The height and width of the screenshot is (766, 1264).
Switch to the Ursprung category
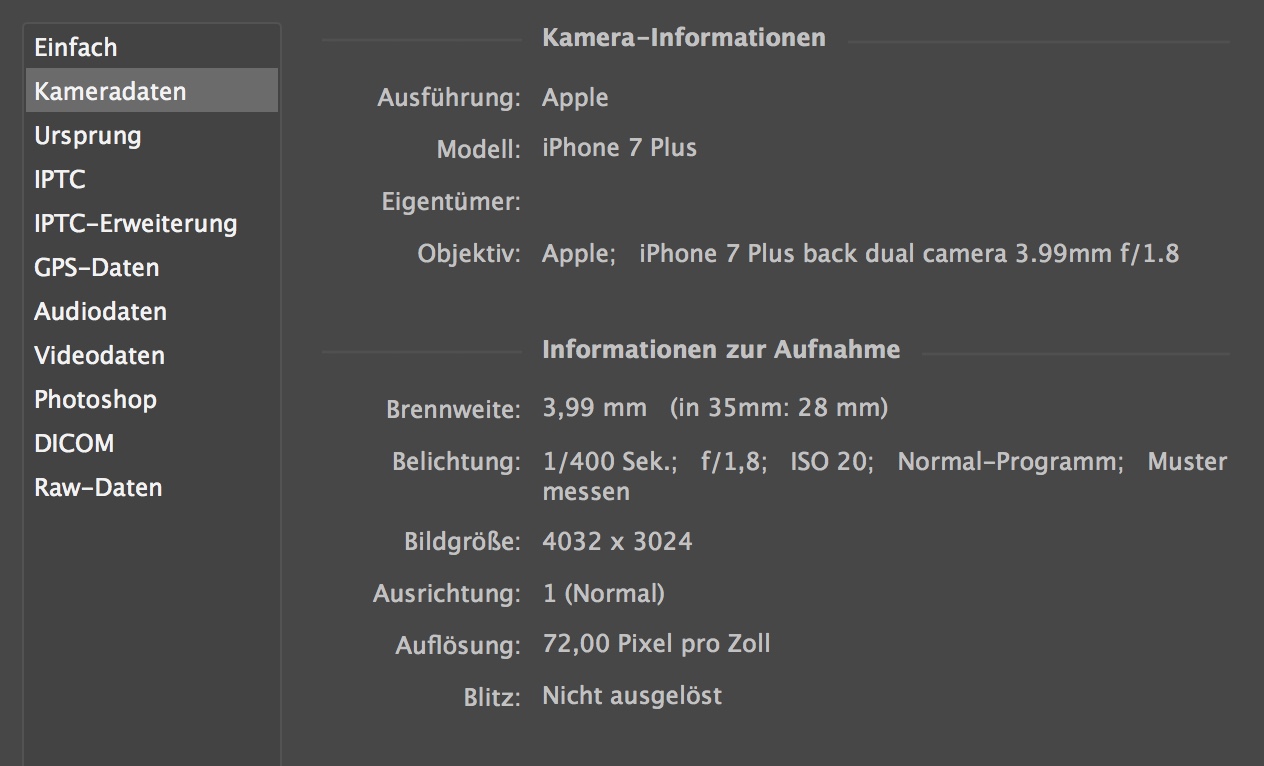[152, 135]
